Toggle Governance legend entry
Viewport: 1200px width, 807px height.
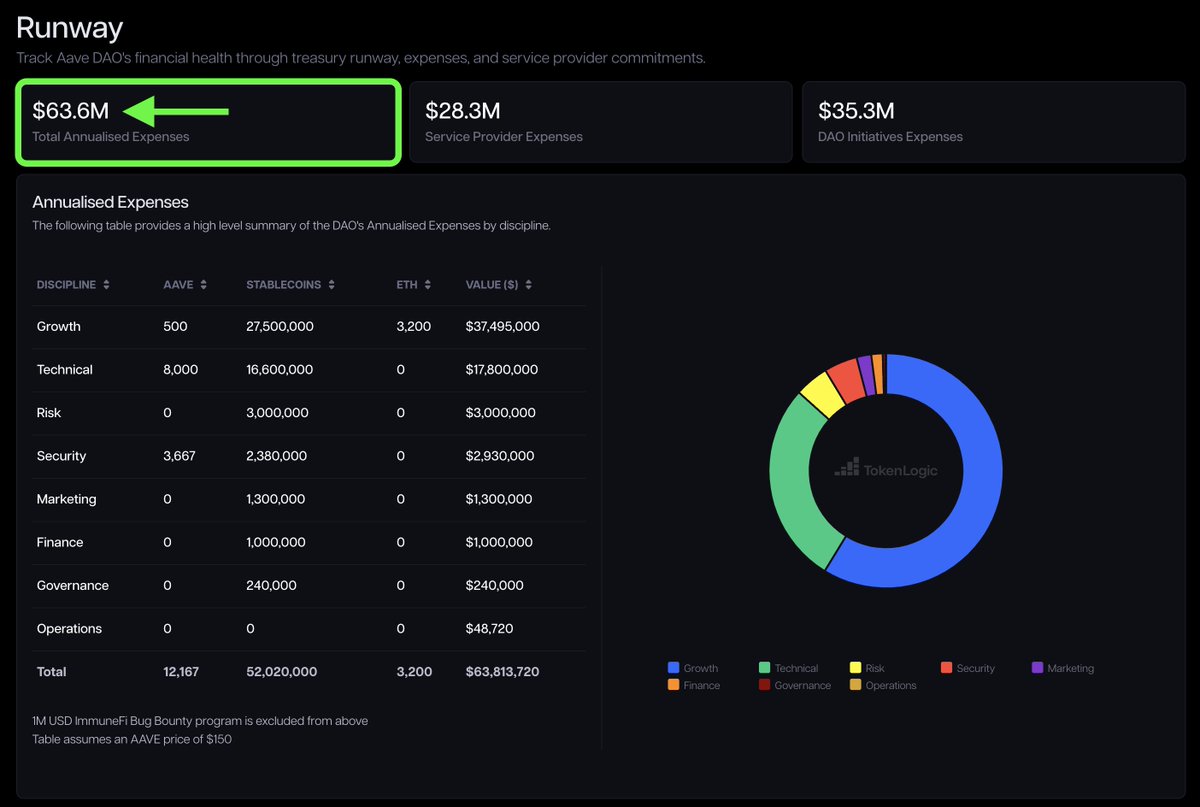[x=795, y=685]
